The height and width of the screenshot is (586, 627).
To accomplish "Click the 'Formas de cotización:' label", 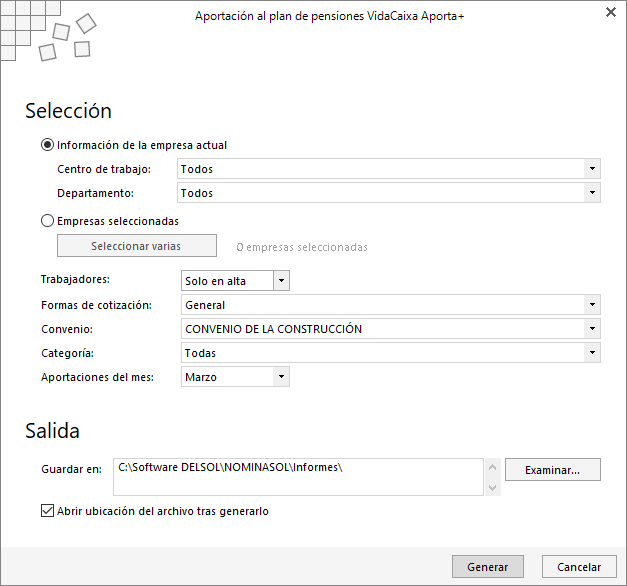I will 96,305.
